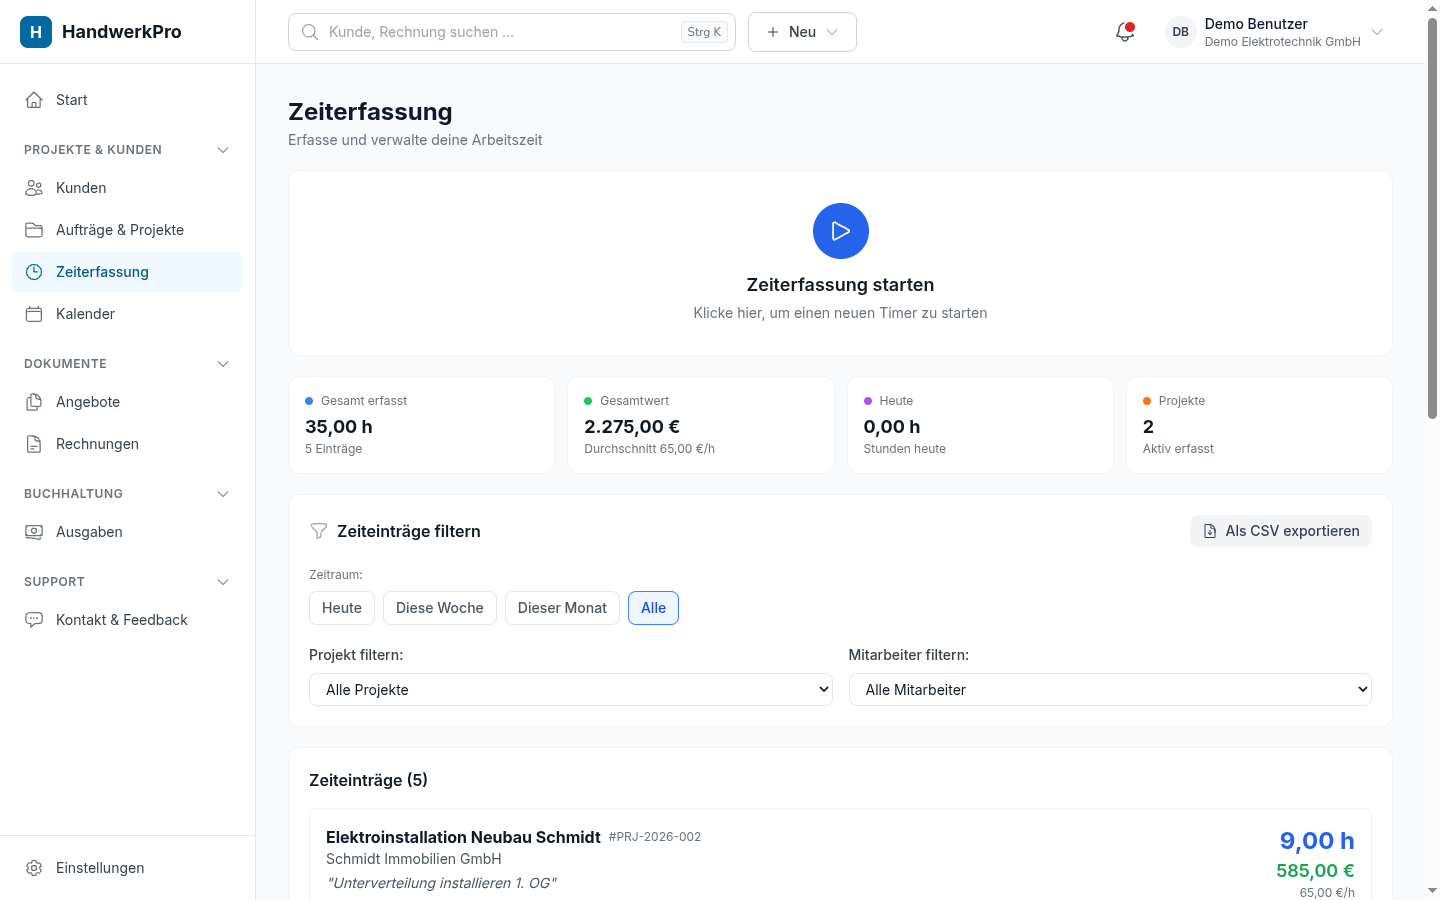This screenshot has height=900, width=1440.
Task: Export entries with Als CSV exportieren
Action: (1281, 531)
